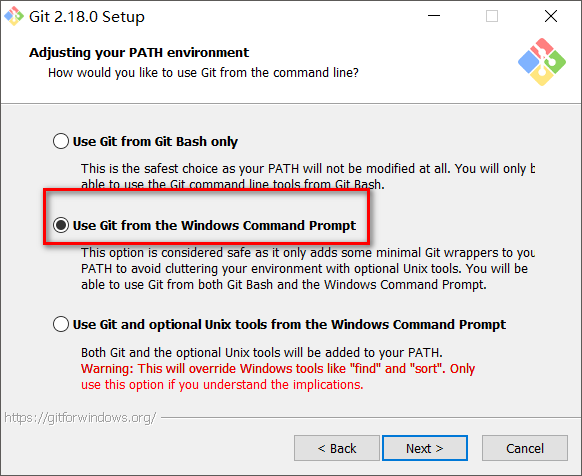Viewport: 582px width, 476px height.
Task: Continue with the 'Next >' button
Action: (x=425, y=448)
